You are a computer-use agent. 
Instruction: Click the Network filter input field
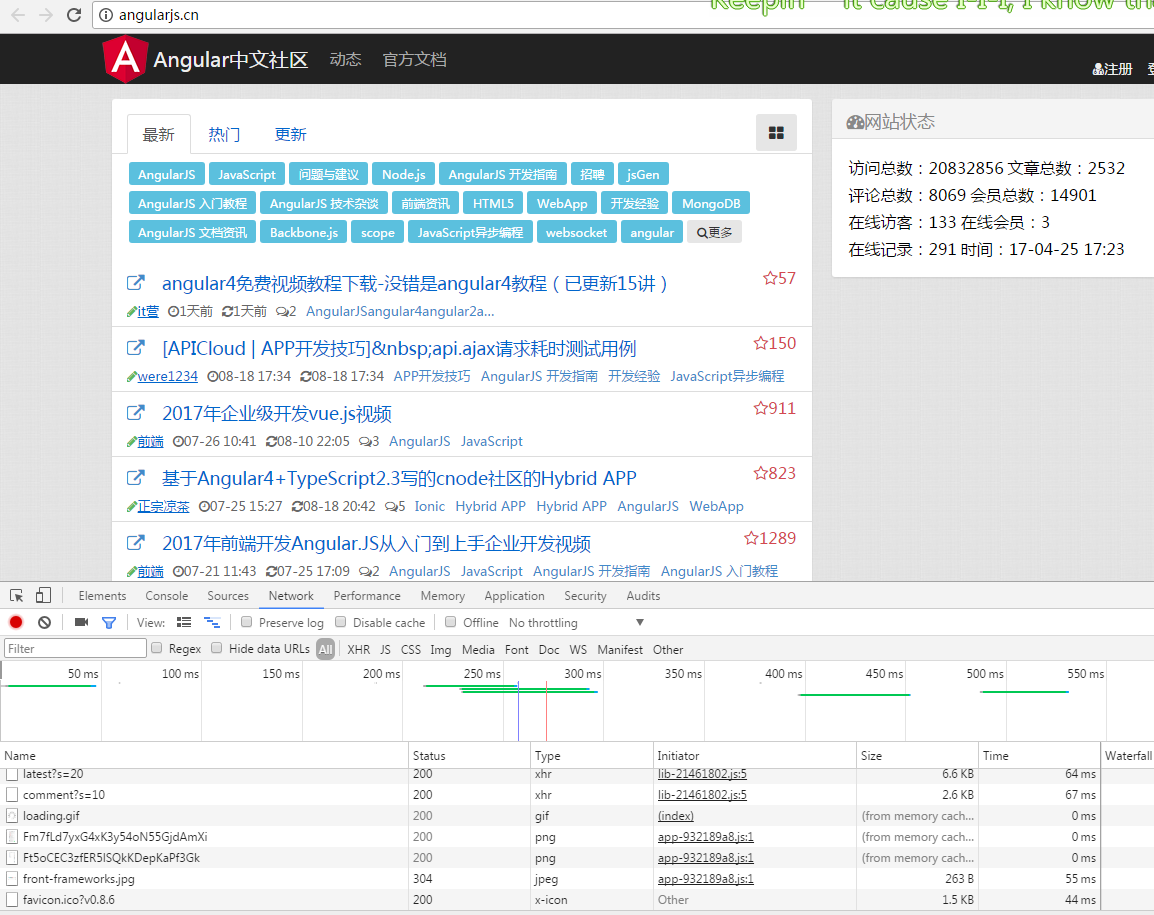(x=75, y=649)
